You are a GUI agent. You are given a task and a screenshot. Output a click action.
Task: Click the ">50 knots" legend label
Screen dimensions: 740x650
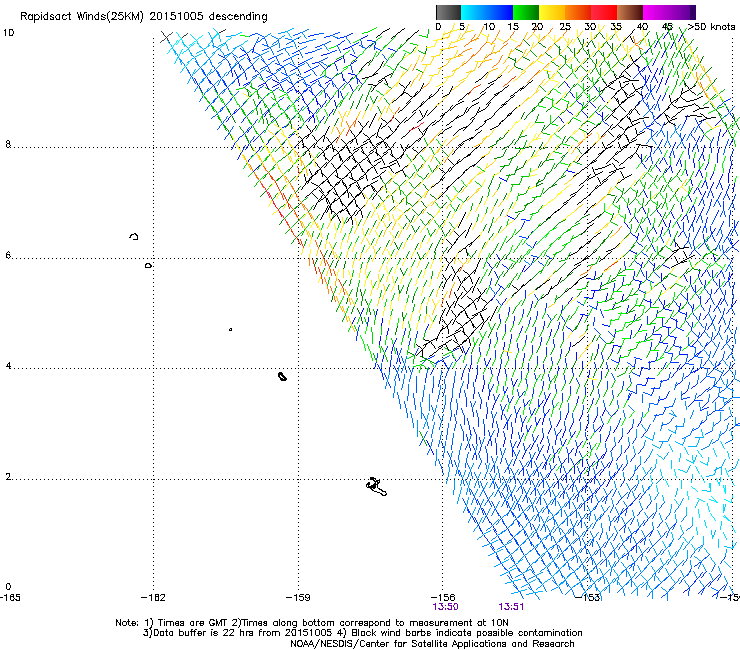(711, 27)
